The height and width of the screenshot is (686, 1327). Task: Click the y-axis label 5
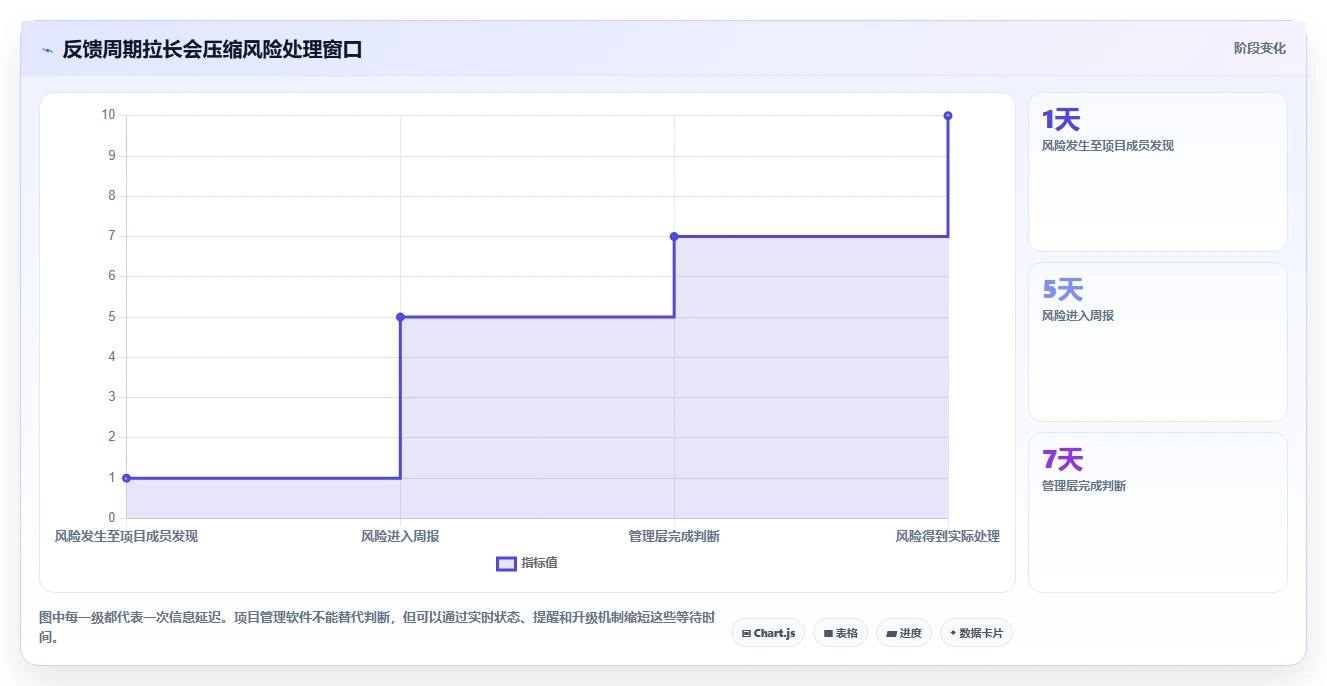pos(112,317)
